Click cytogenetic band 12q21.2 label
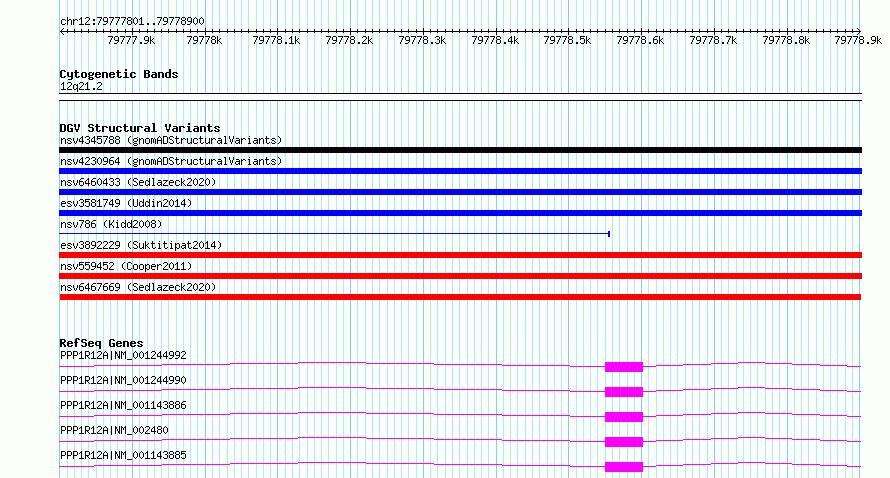The width and height of the screenshot is (890, 478). pos(81,86)
